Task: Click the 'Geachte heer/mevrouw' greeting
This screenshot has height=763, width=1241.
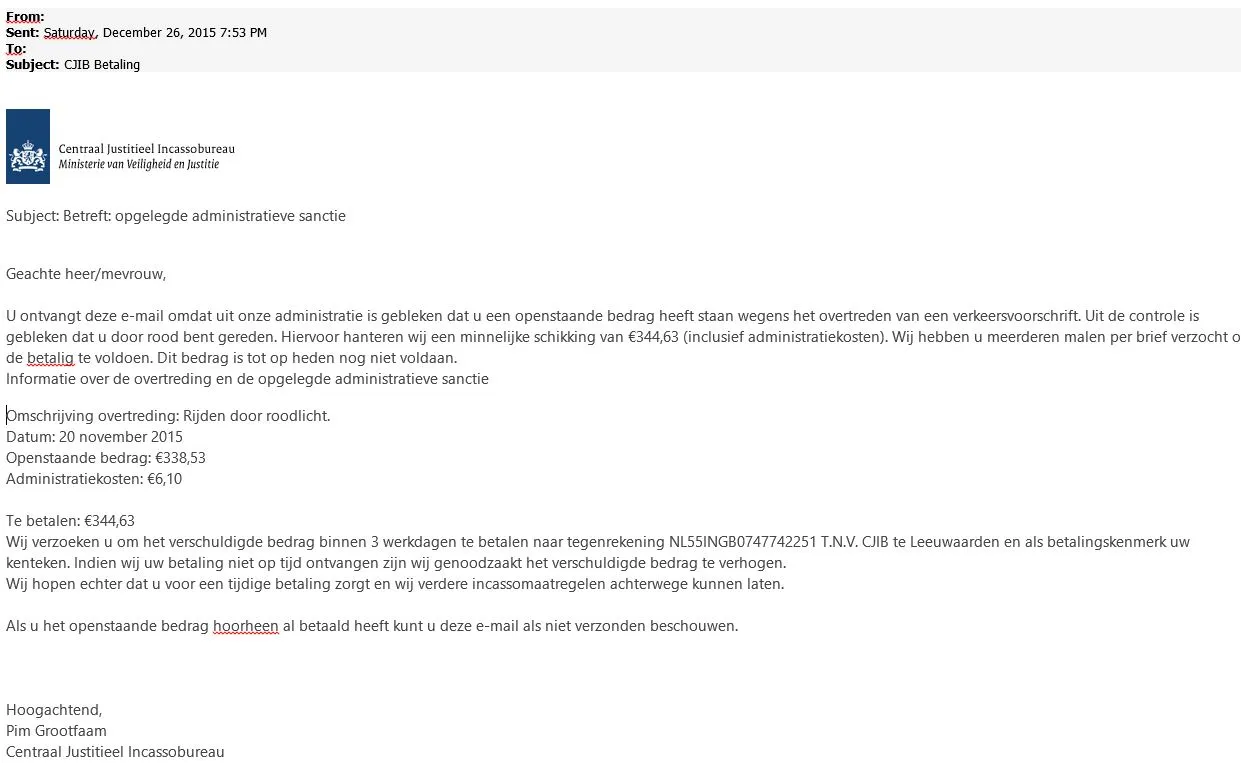Action: (86, 273)
